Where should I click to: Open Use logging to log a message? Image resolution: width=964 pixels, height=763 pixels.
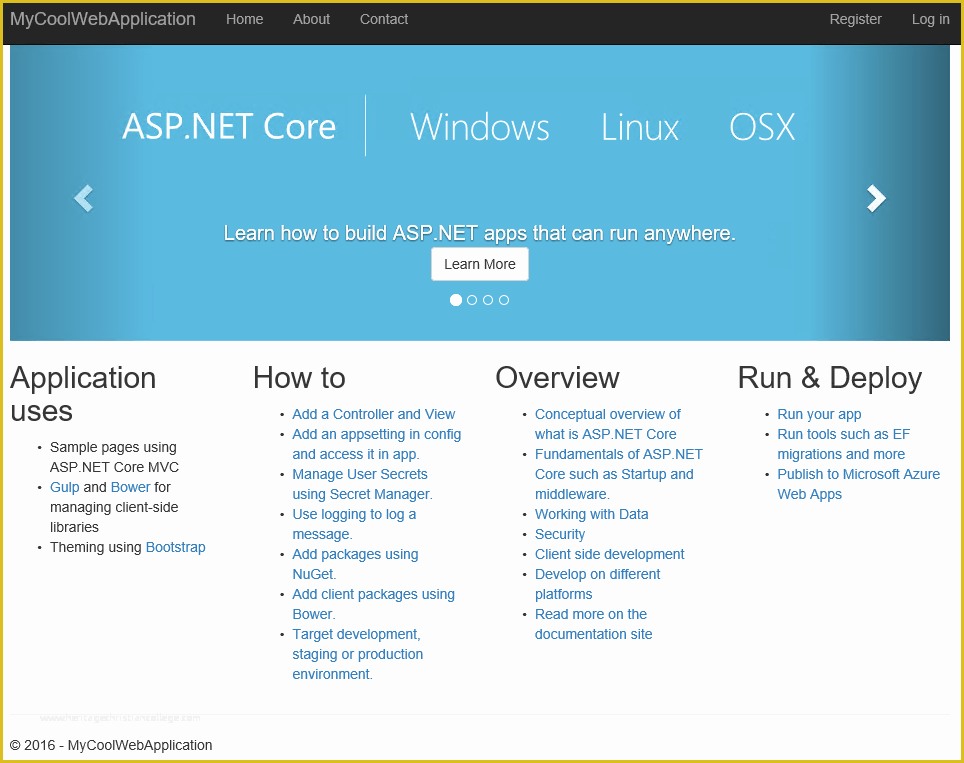[x=354, y=524]
